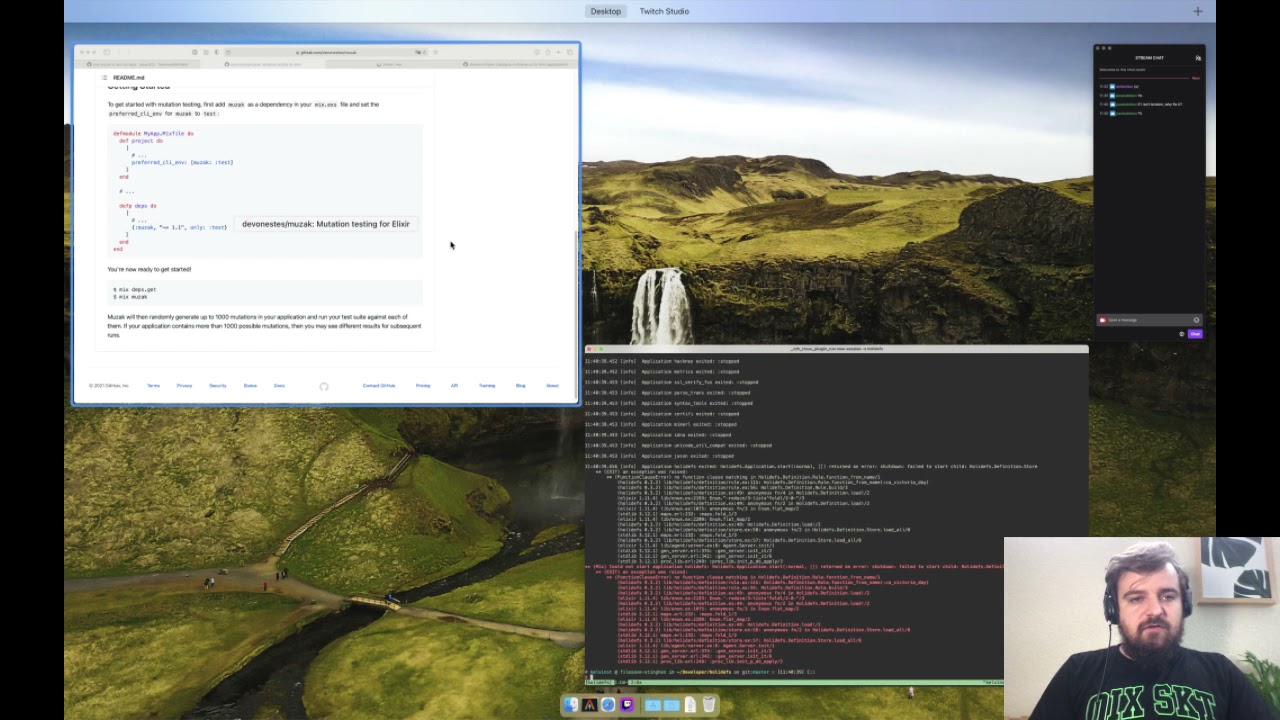Select the third Safari tab
This screenshot has width=1280, height=720.
390,64
